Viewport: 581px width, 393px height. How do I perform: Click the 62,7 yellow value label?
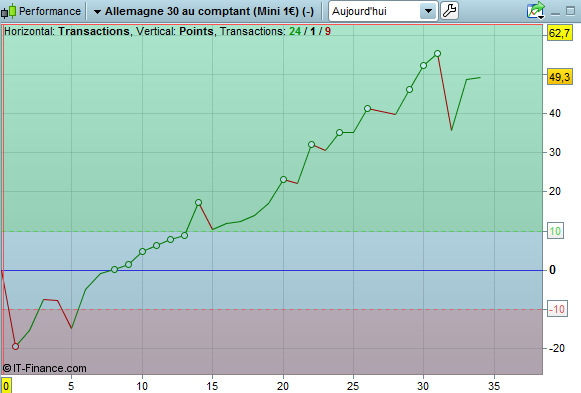[x=560, y=33]
